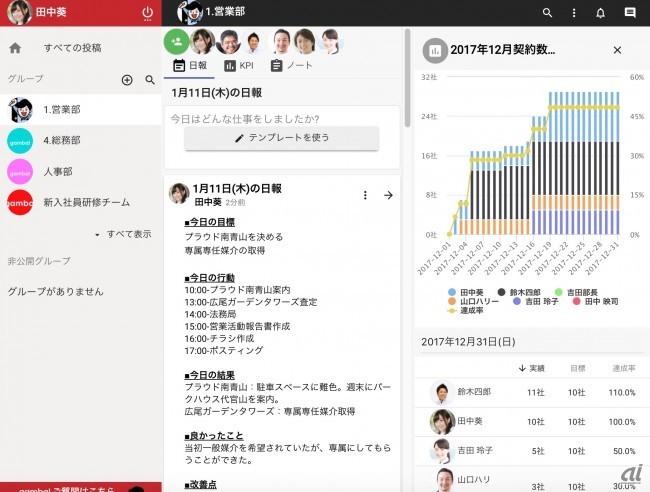Click post author avatar of 田中葵
Image resolution: width=650 pixels, height=492 pixels.
(x=179, y=193)
